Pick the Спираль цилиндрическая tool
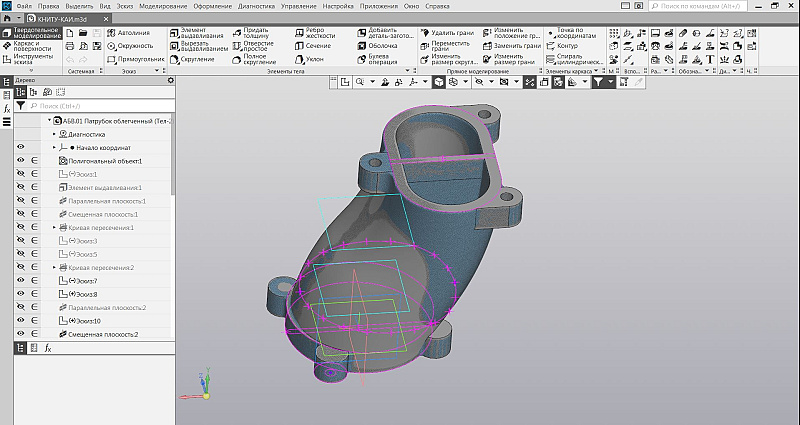The image size is (800, 425). (x=572, y=59)
